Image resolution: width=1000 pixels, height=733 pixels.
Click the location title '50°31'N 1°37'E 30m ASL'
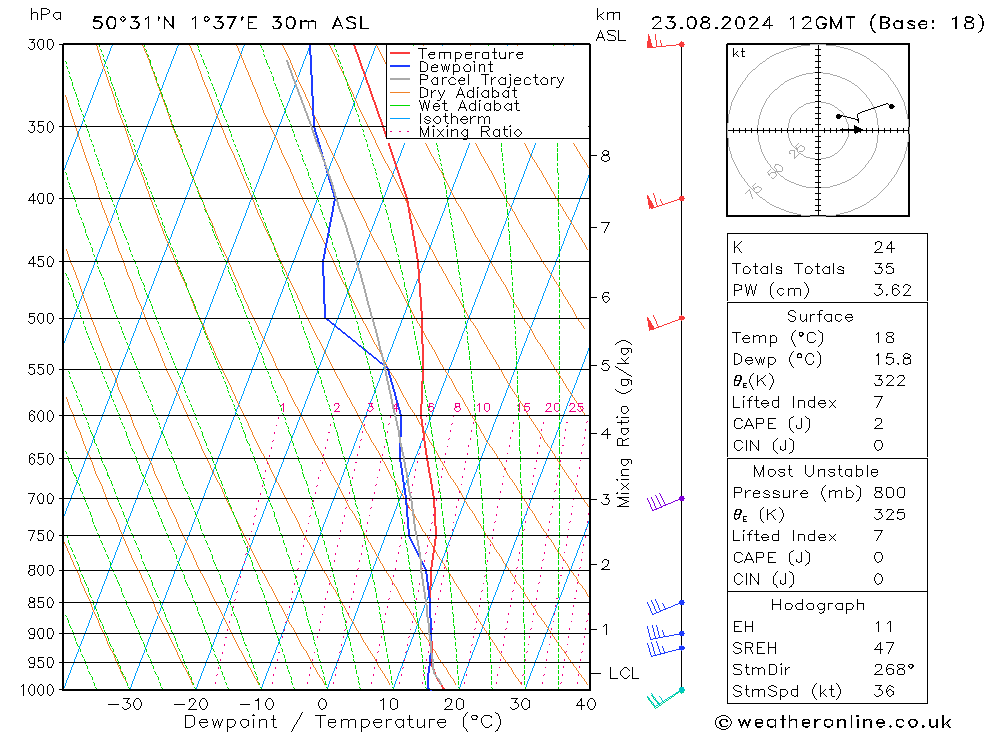click(x=230, y=24)
